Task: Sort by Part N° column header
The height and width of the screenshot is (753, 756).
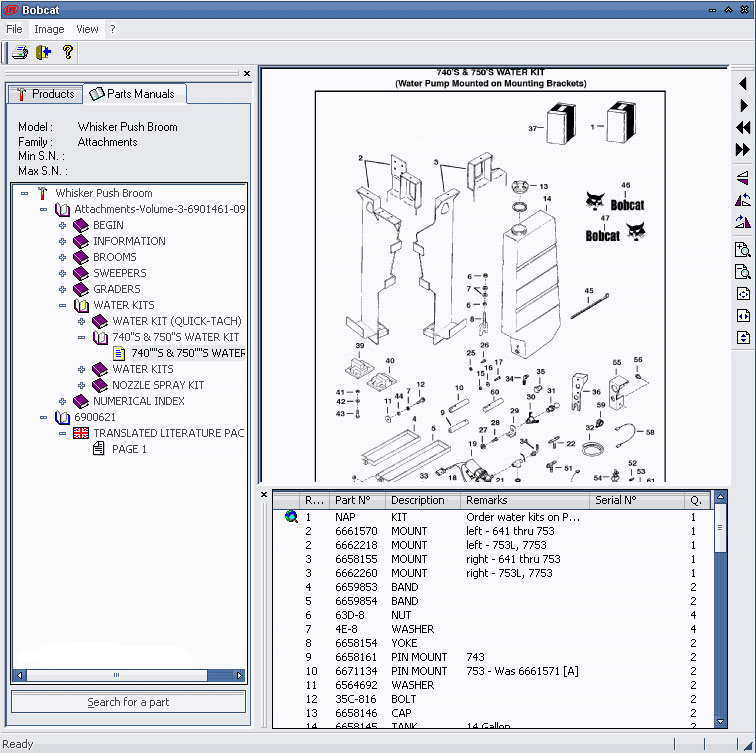Action: [x=357, y=500]
